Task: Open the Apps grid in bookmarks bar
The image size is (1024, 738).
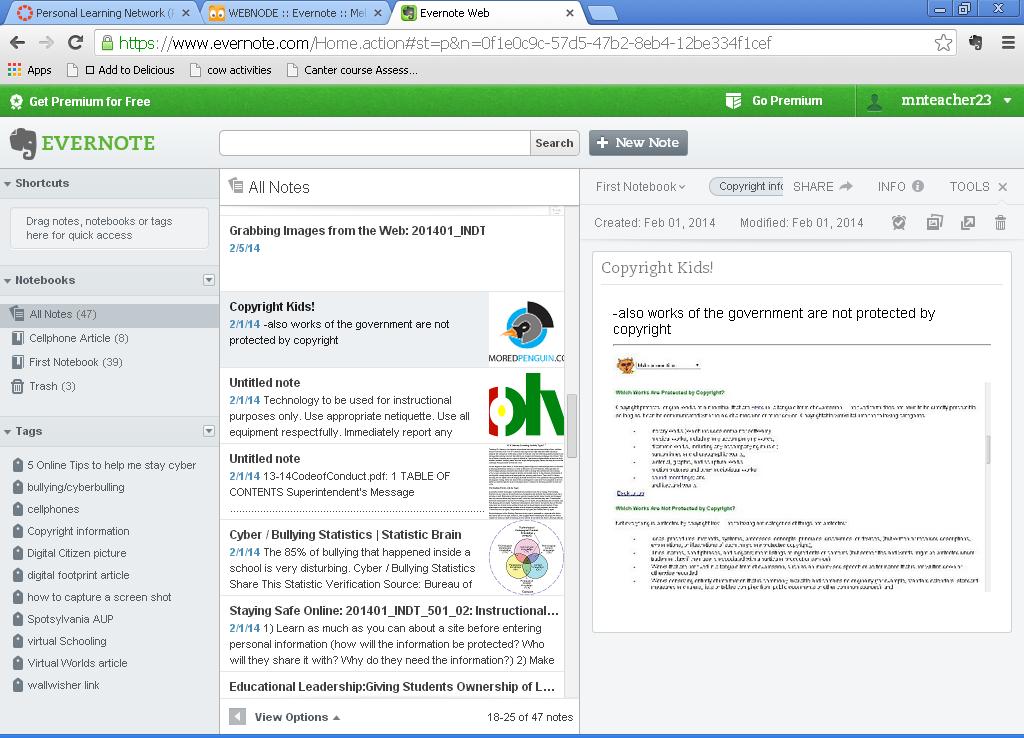Action: pyautogui.click(x=14, y=70)
